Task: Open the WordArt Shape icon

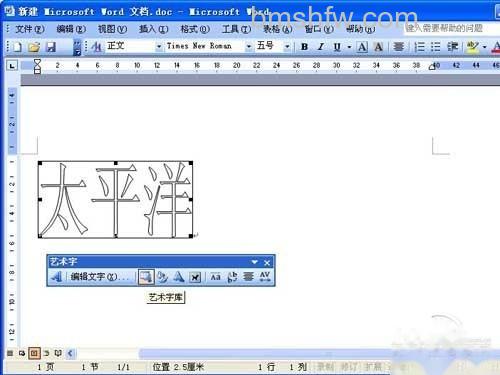Action: (179, 277)
